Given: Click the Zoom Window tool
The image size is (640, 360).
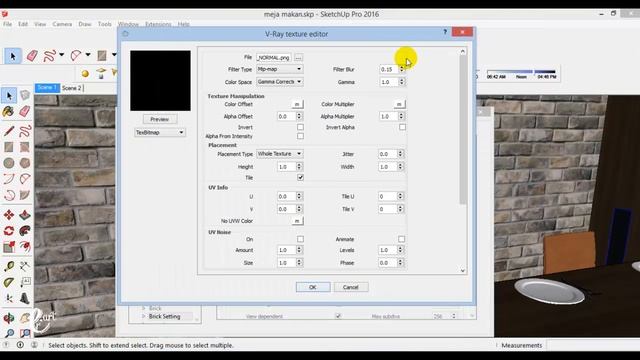Looking at the screenshot, I should pos(25,333).
